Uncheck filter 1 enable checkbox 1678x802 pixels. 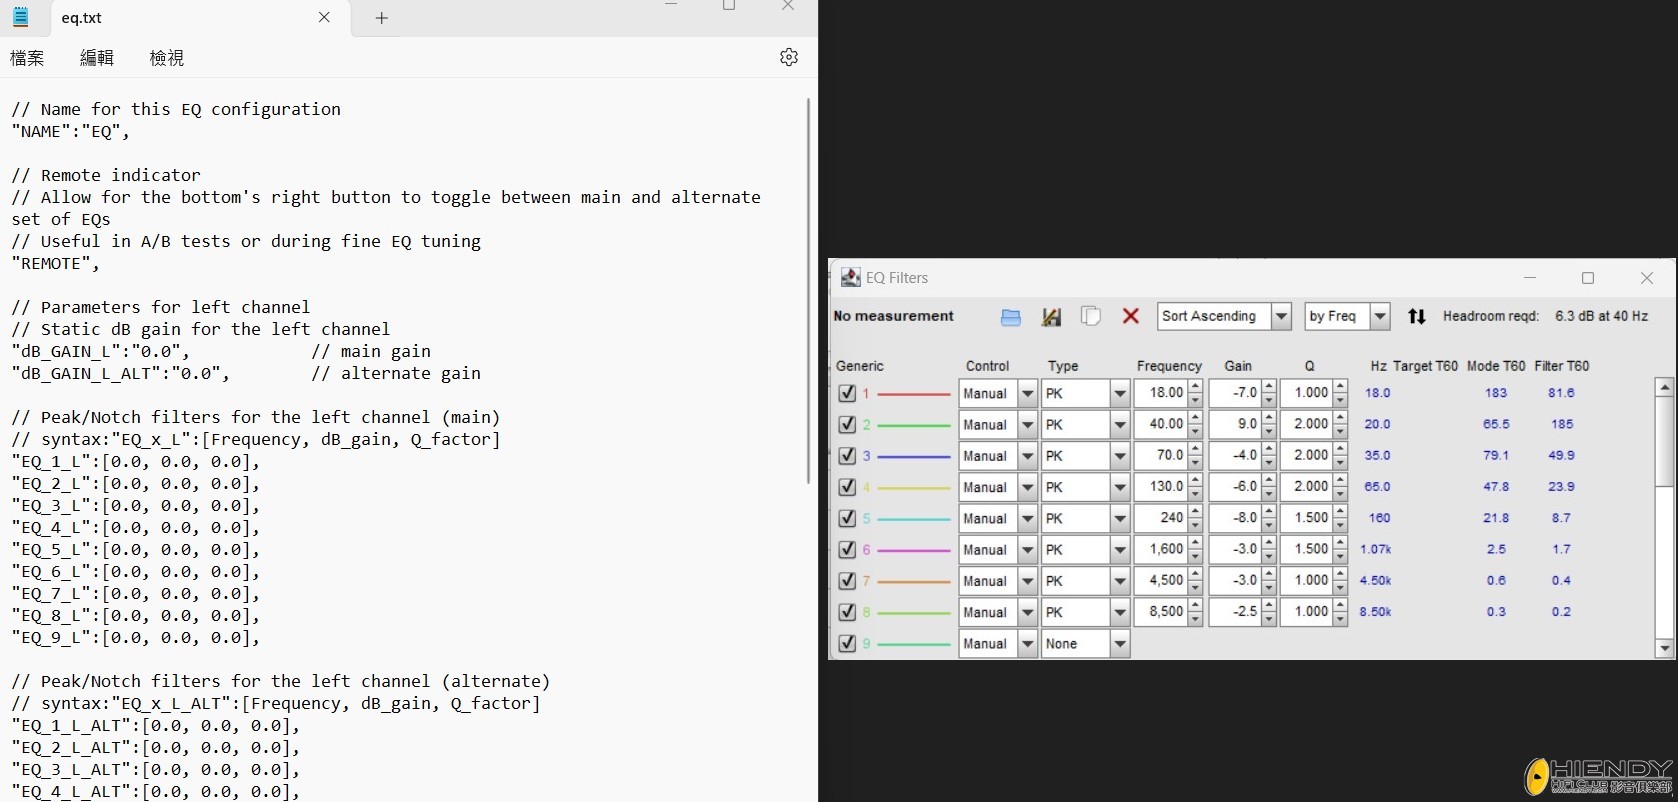click(x=847, y=393)
